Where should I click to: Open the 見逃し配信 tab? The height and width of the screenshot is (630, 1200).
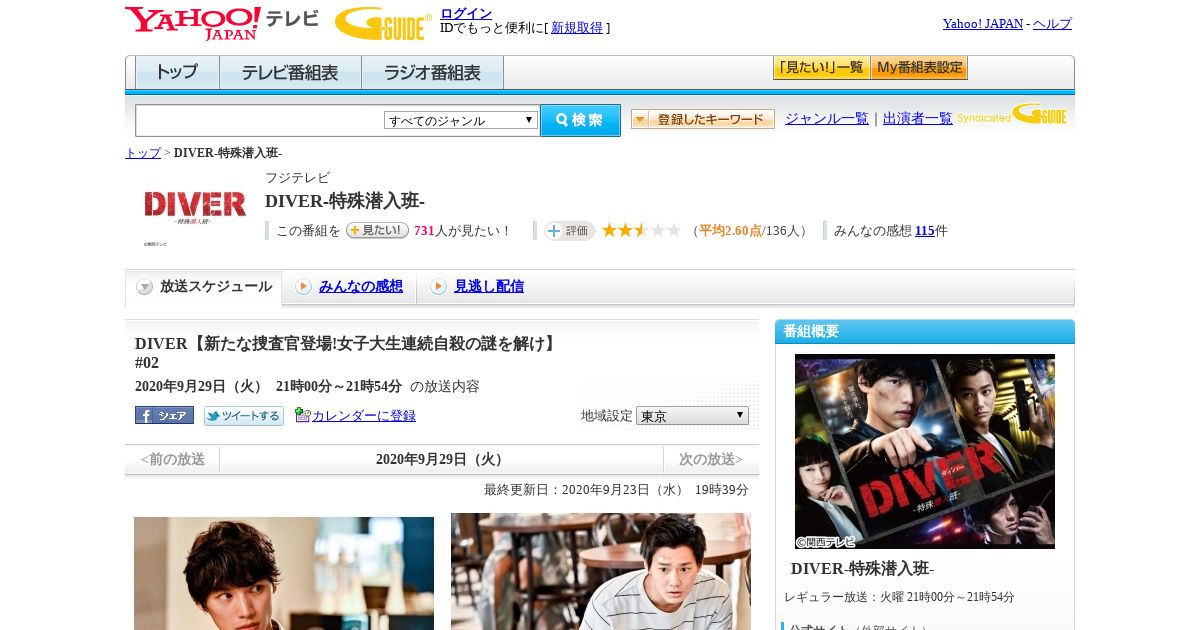489,287
